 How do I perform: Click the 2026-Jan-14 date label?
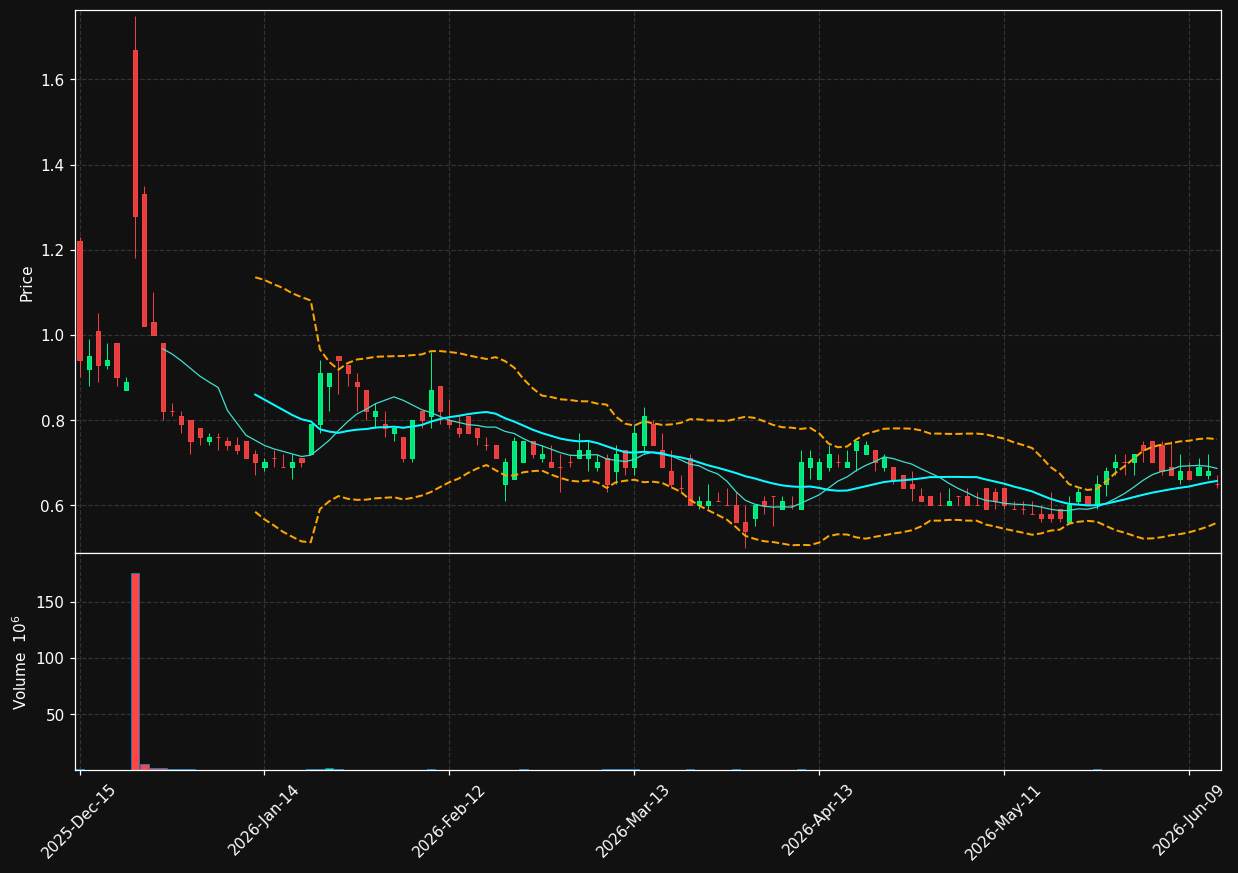(x=263, y=821)
